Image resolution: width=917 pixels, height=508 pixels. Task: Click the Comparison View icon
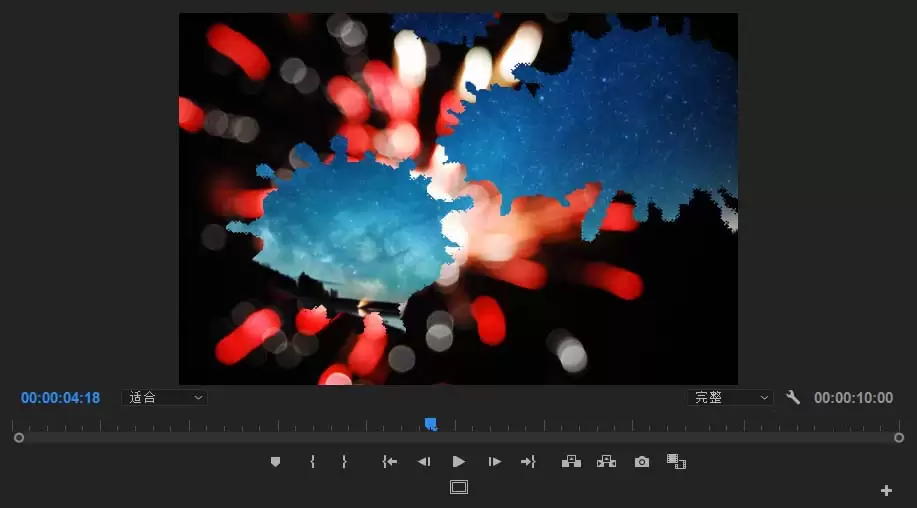(x=677, y=462)
